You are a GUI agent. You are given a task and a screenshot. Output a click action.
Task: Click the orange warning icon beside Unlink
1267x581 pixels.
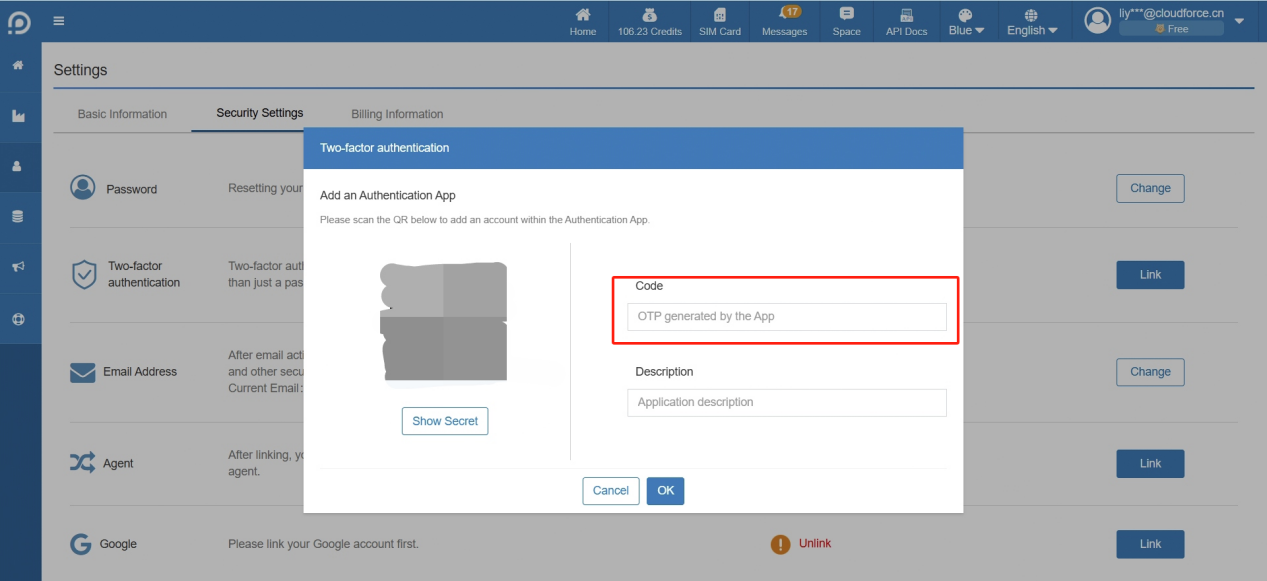(x=780, y=544)
